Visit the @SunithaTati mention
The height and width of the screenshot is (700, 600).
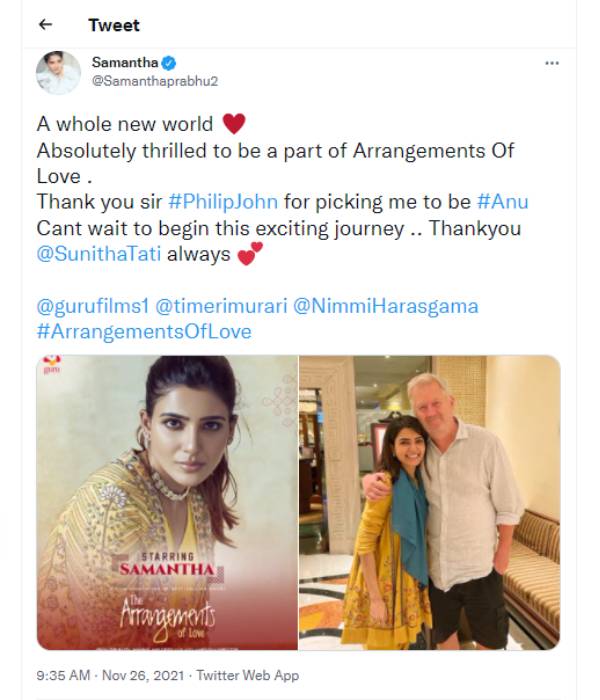coord(99,254)
